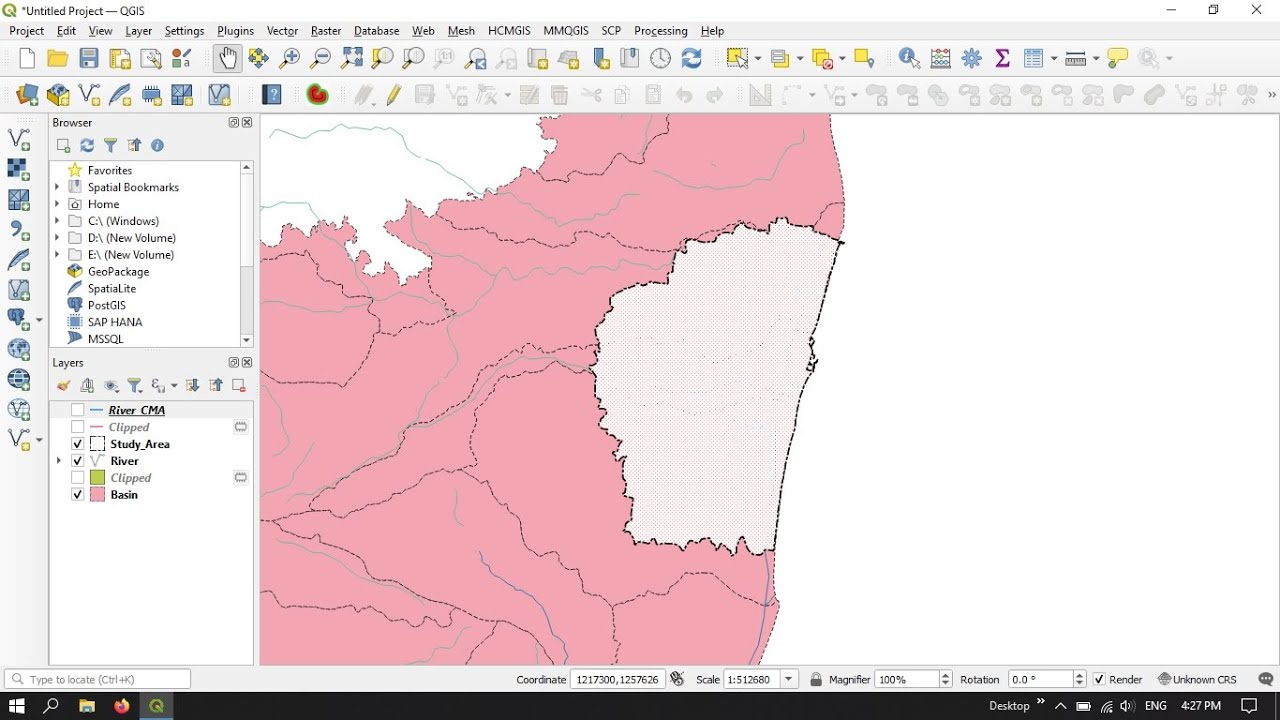Show the green polygon Clipped layer
The image size is (1280, 720).
pyautogui.click(x=77, y=478)
